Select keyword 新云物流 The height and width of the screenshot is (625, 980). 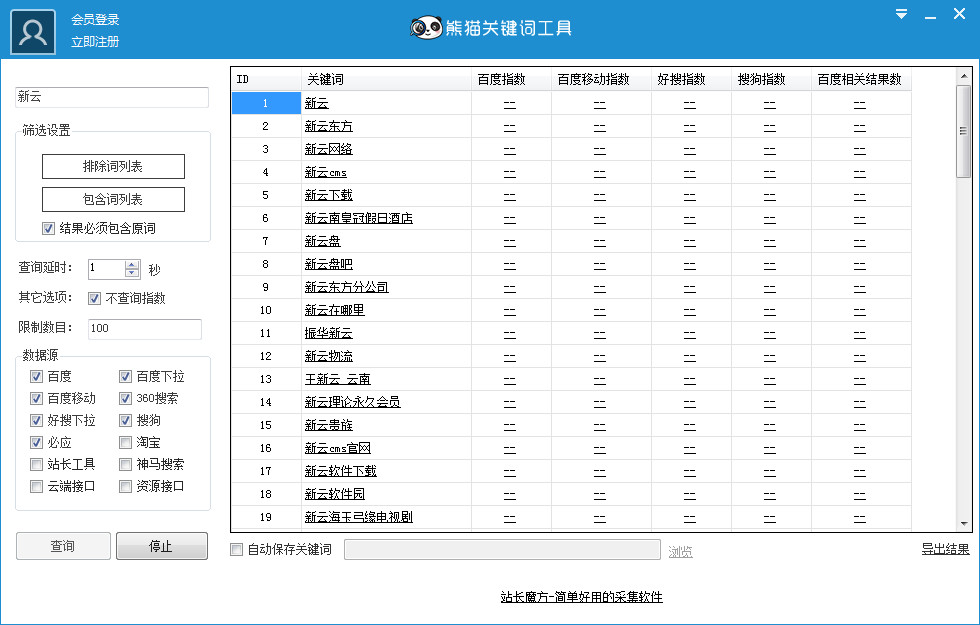click(329, 356)
